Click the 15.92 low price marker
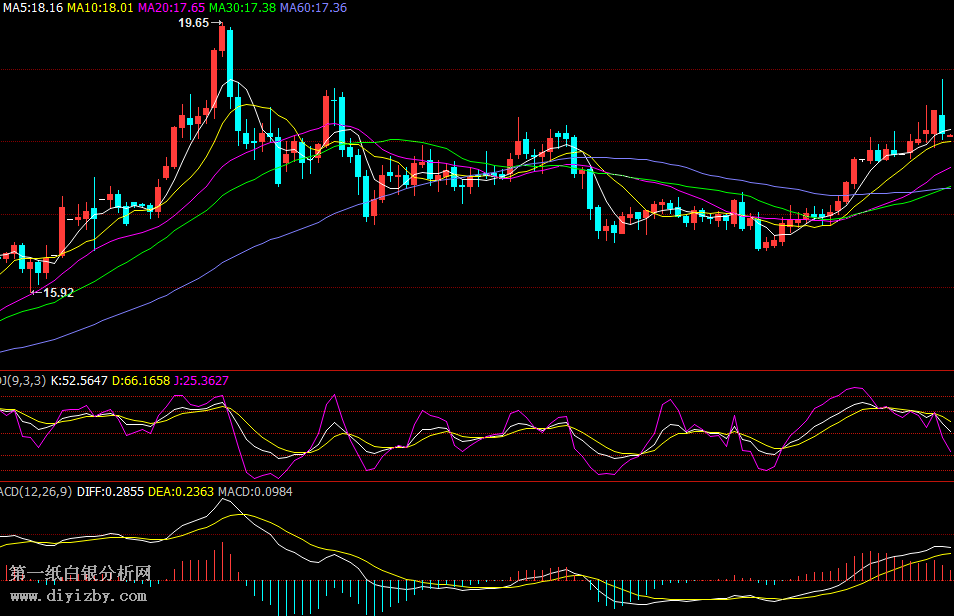 pyautogui.click(x=57, y=292)
